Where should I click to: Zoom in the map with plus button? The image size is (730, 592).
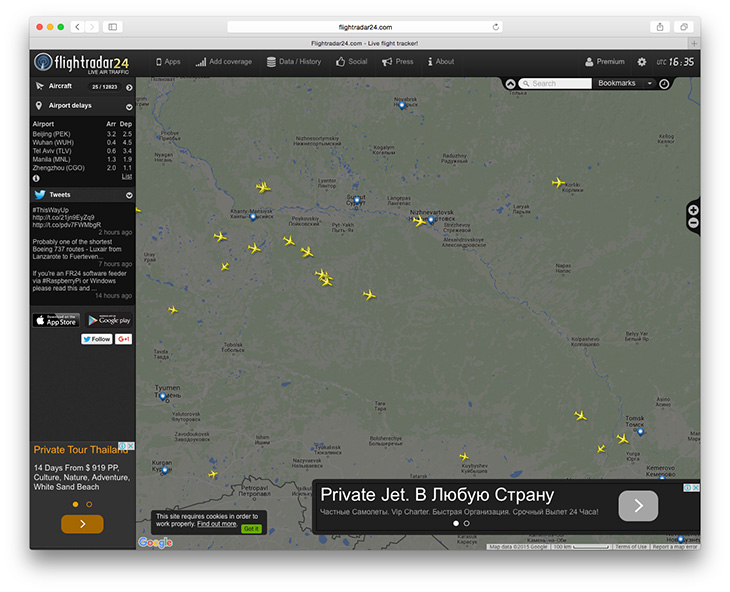[x=693, y=210]
